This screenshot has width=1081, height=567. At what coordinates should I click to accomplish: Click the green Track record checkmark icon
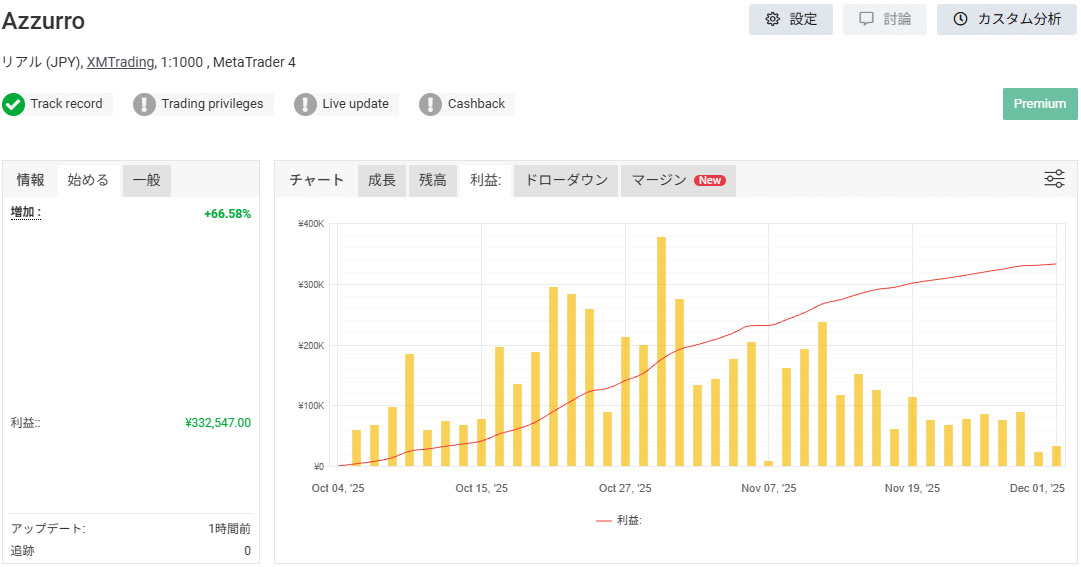click(x=13, y=104)
